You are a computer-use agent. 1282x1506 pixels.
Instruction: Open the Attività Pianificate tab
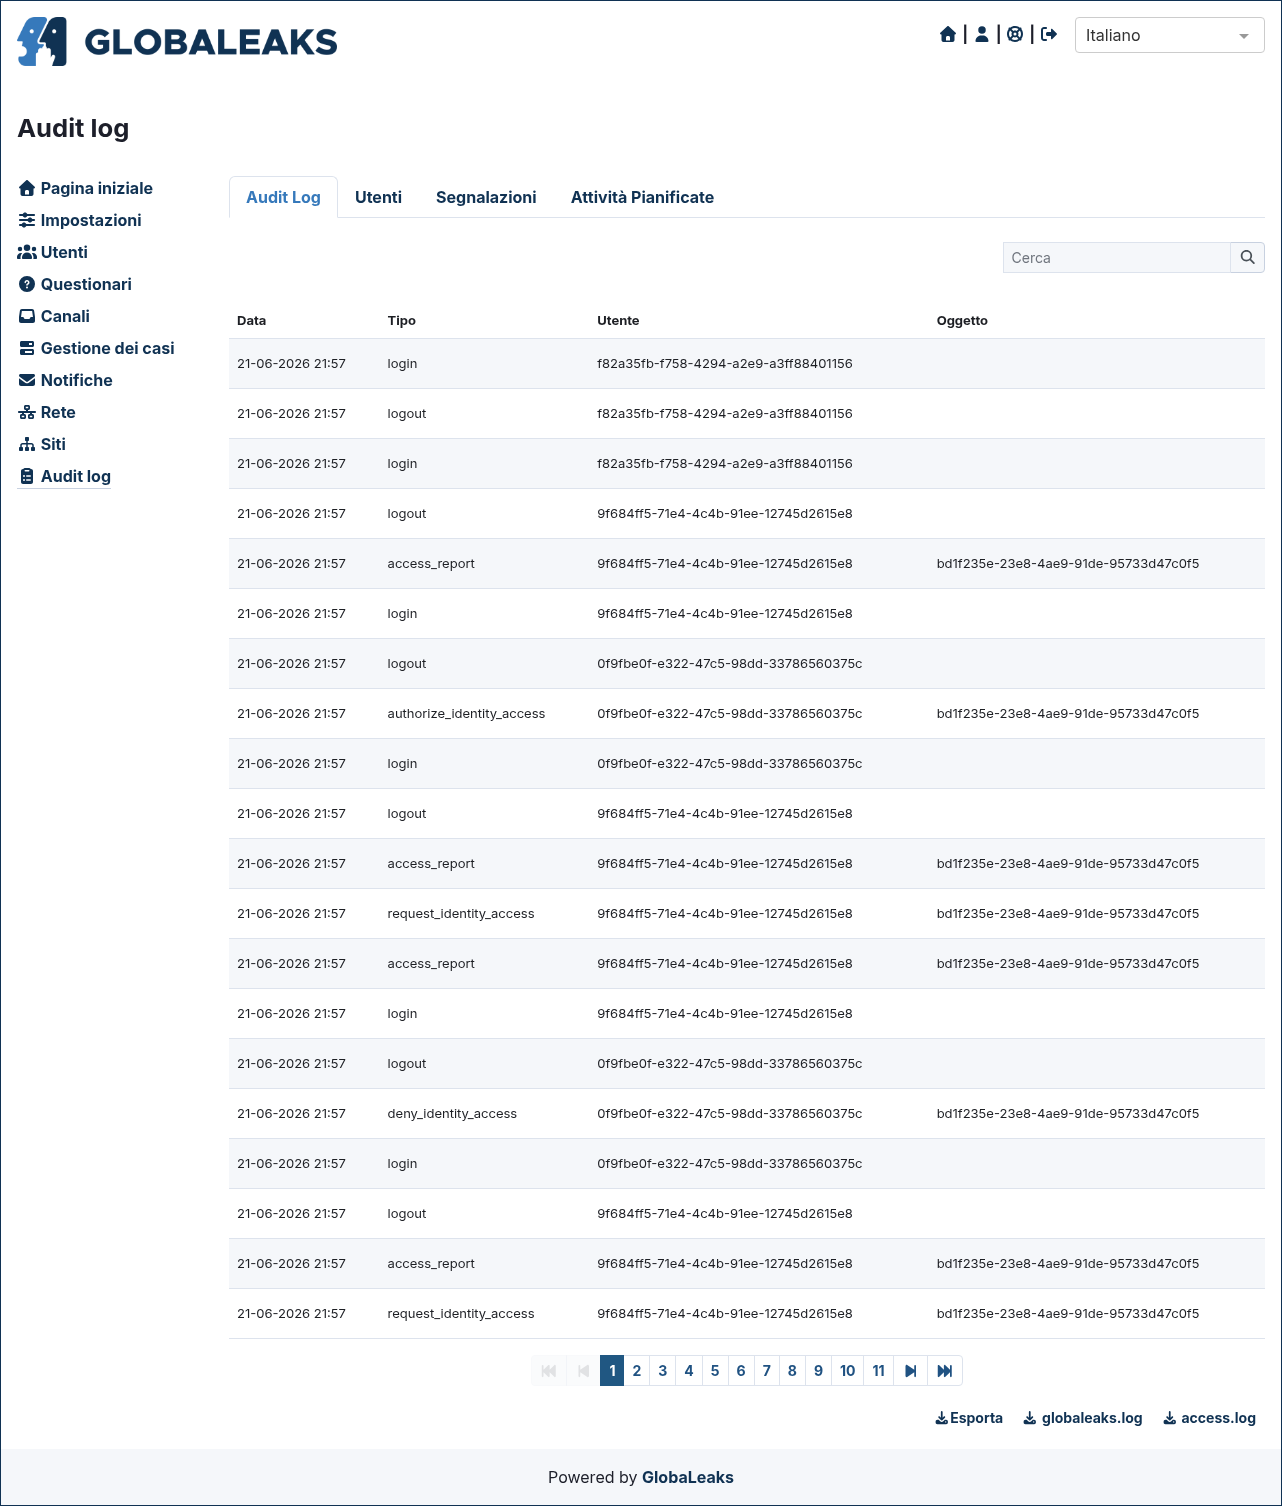coord(642,197)
